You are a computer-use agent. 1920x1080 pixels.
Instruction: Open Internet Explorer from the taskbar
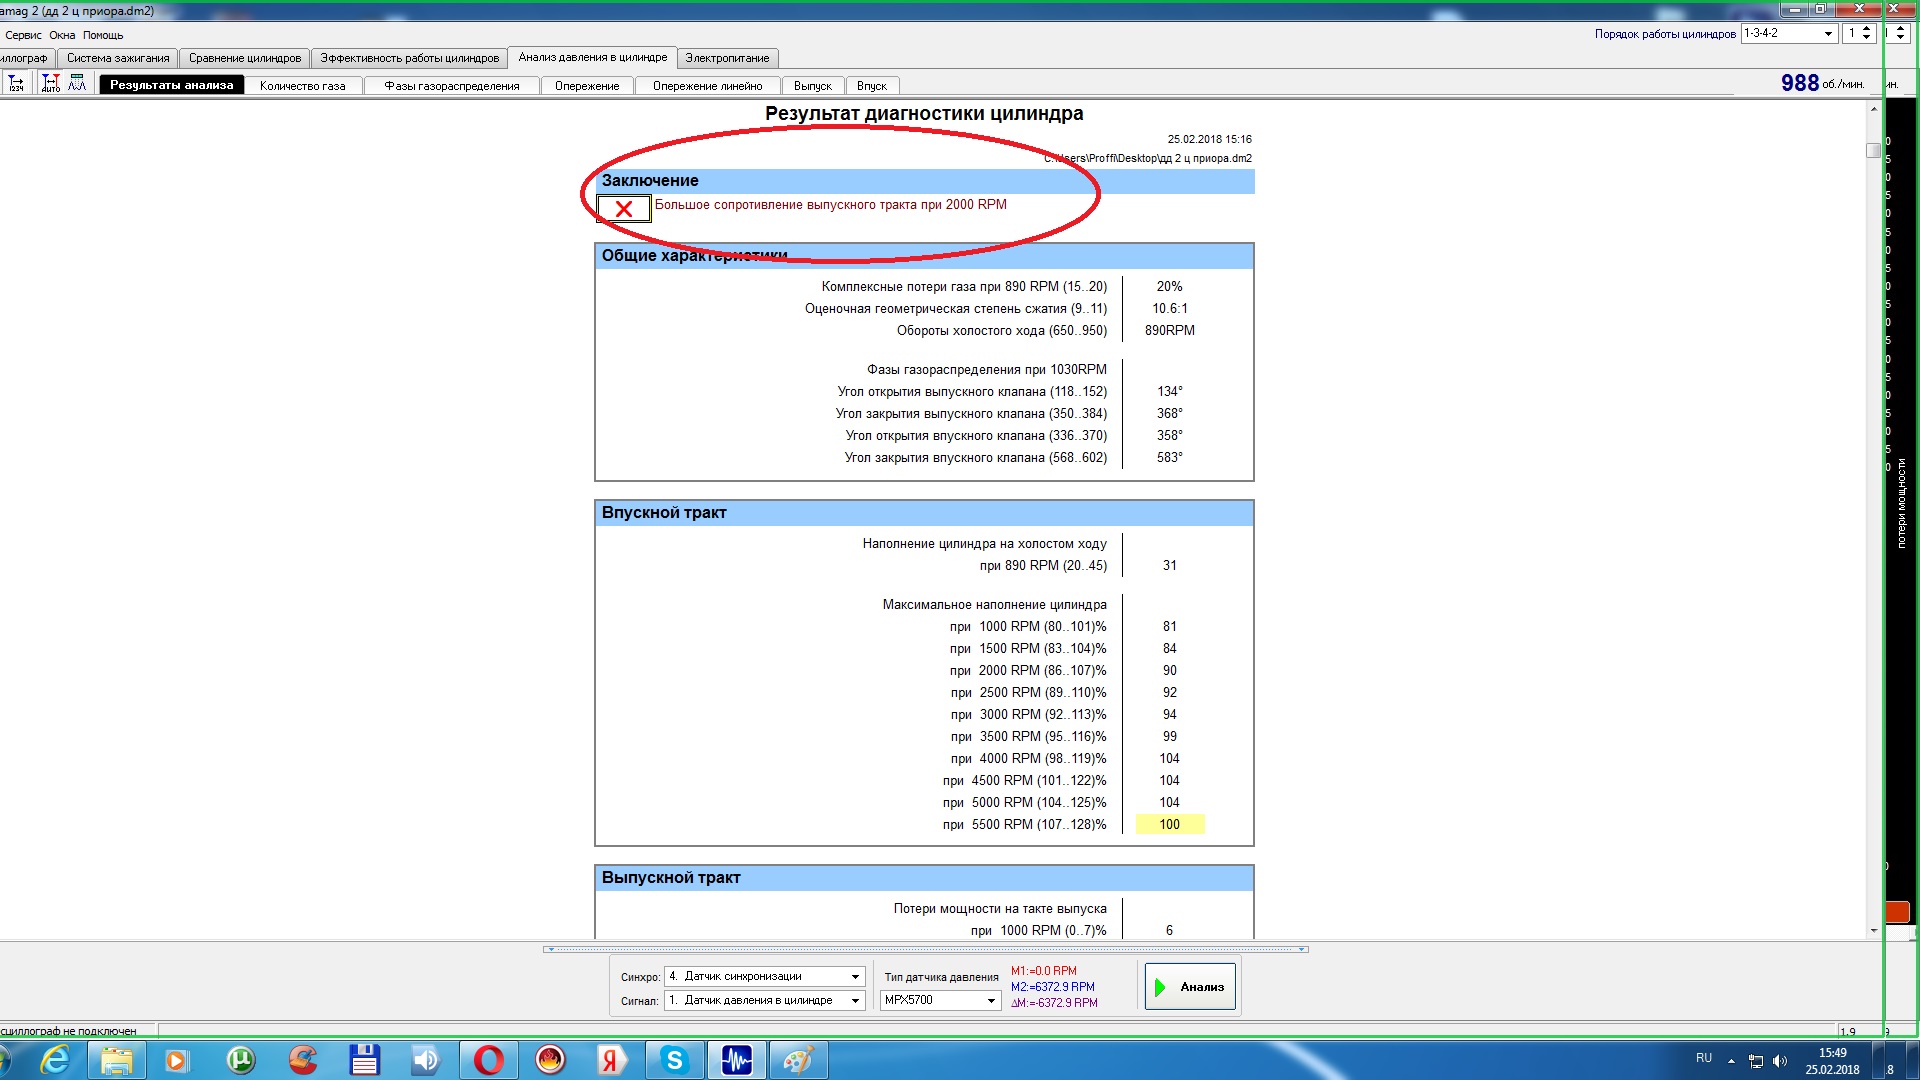(x=55, y=1060)
